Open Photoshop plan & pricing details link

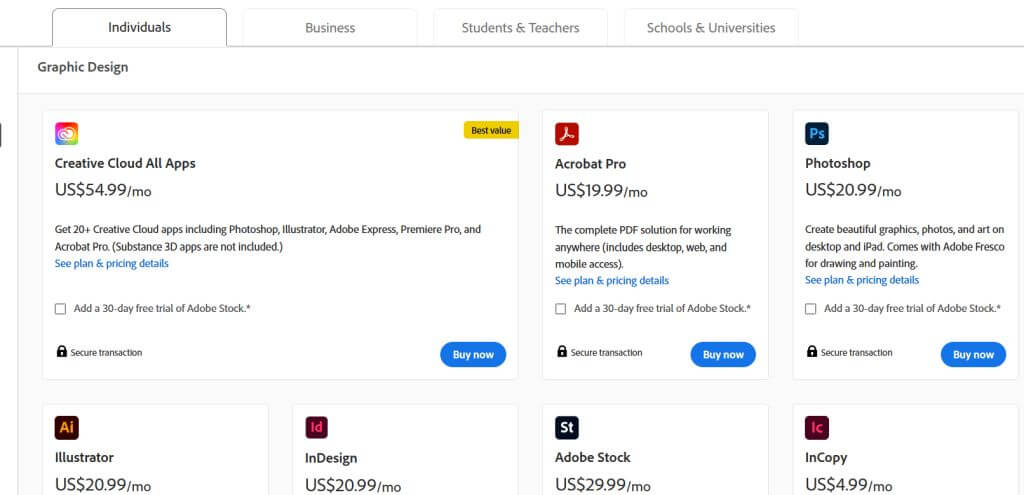coord(862,280)
